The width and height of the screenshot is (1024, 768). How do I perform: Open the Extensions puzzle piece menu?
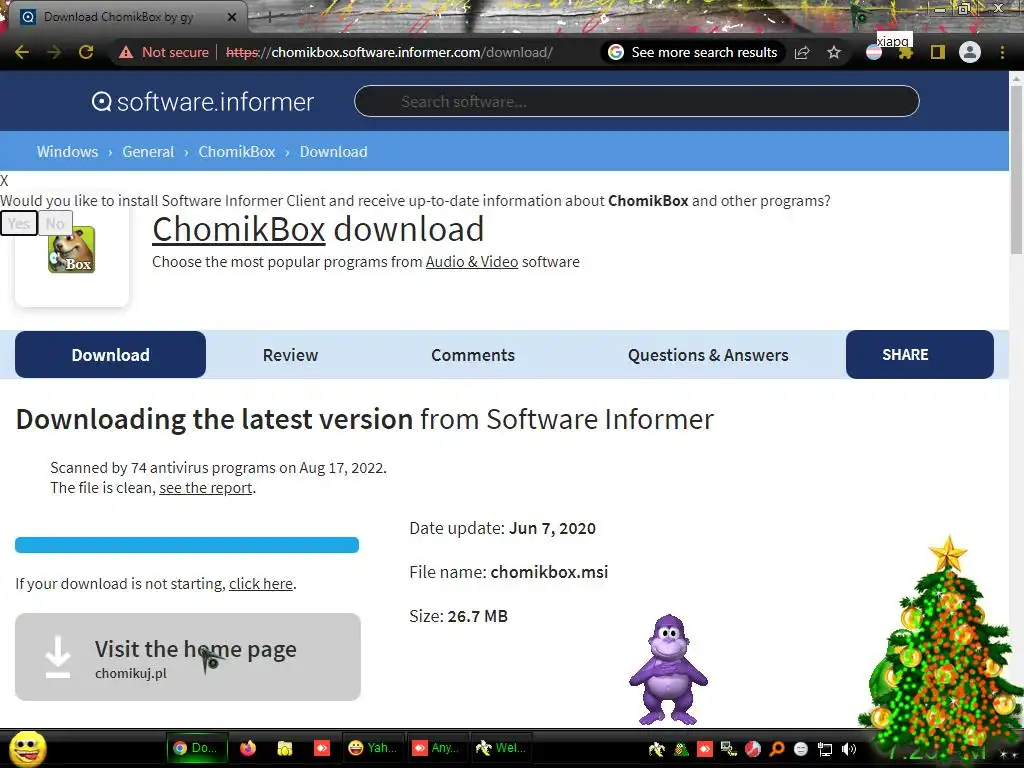pos(906,53)
